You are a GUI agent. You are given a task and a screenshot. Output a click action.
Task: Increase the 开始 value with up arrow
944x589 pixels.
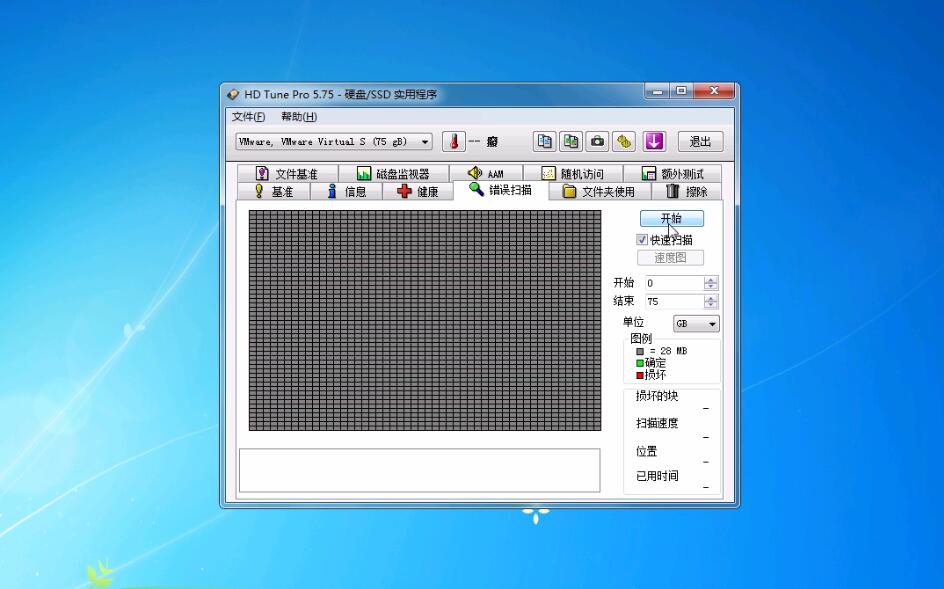(711, 279)
